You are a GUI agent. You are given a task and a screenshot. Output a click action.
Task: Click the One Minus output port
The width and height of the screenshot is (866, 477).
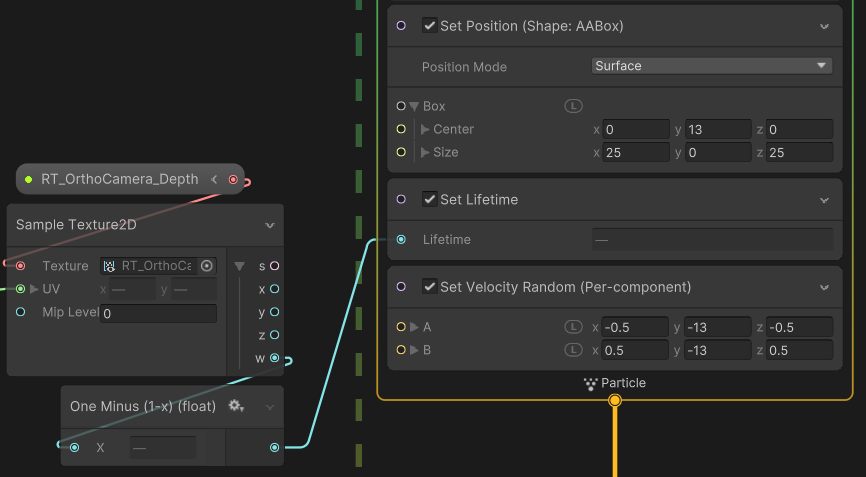coord(275,447)
